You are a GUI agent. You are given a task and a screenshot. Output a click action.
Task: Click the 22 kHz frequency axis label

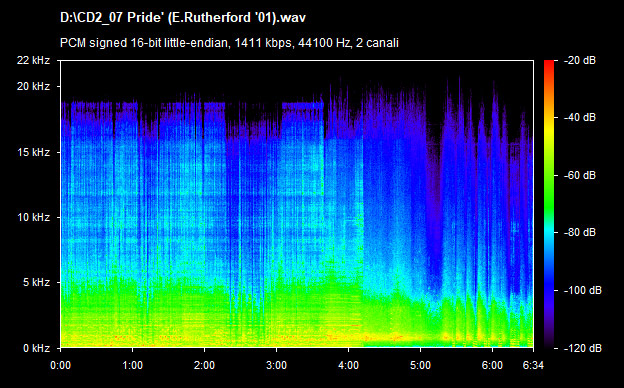33,60
